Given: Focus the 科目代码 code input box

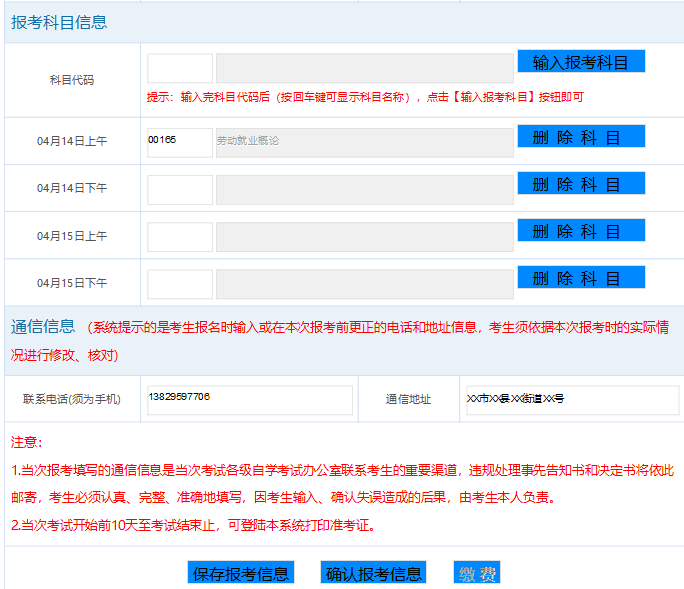Looking at the screenshot, I should tap(180, 68).
